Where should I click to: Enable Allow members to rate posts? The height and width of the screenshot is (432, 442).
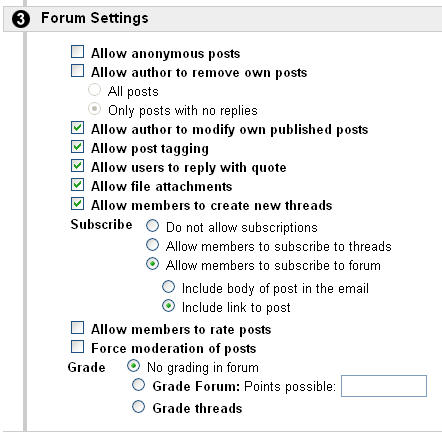click(x=77, y=328)
